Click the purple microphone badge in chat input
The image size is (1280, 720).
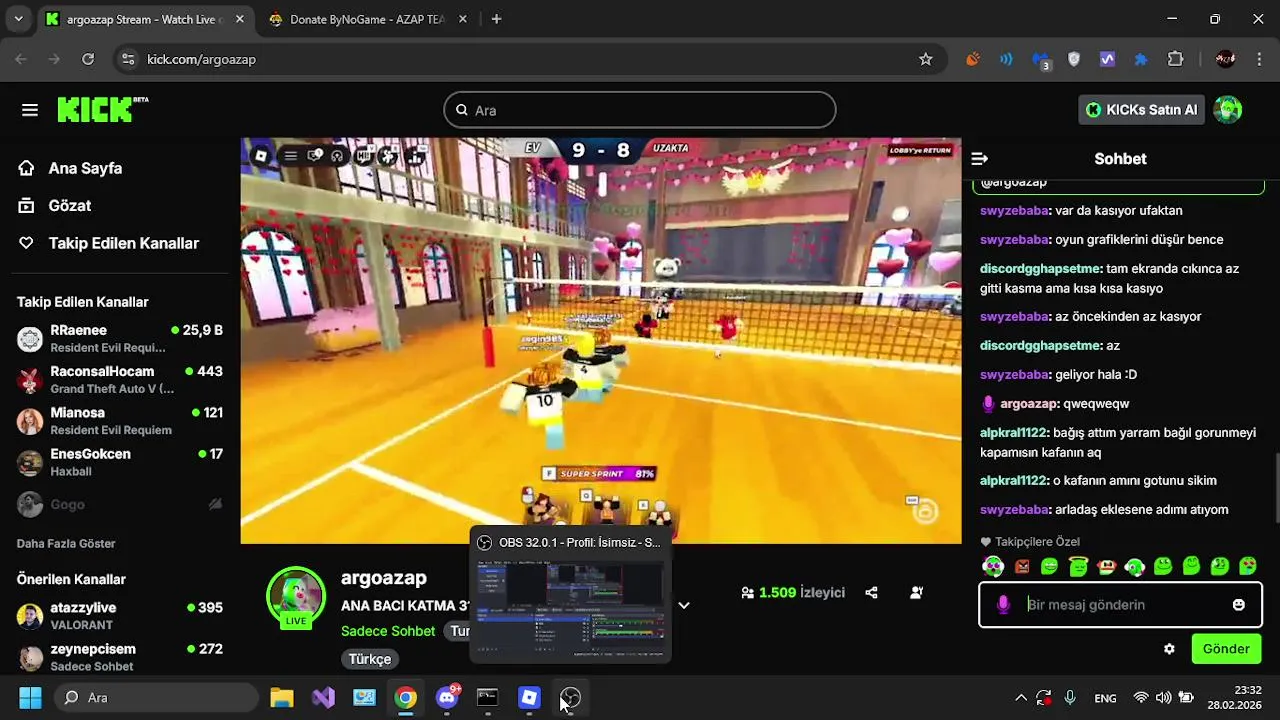1003,605
